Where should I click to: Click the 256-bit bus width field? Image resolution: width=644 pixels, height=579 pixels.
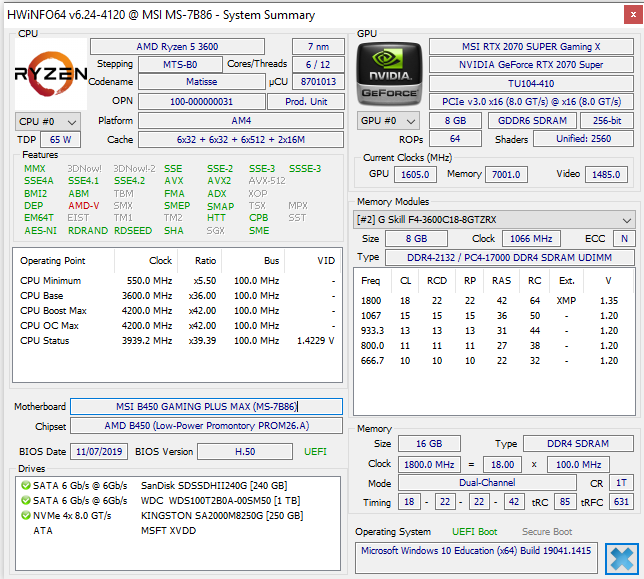607,121
